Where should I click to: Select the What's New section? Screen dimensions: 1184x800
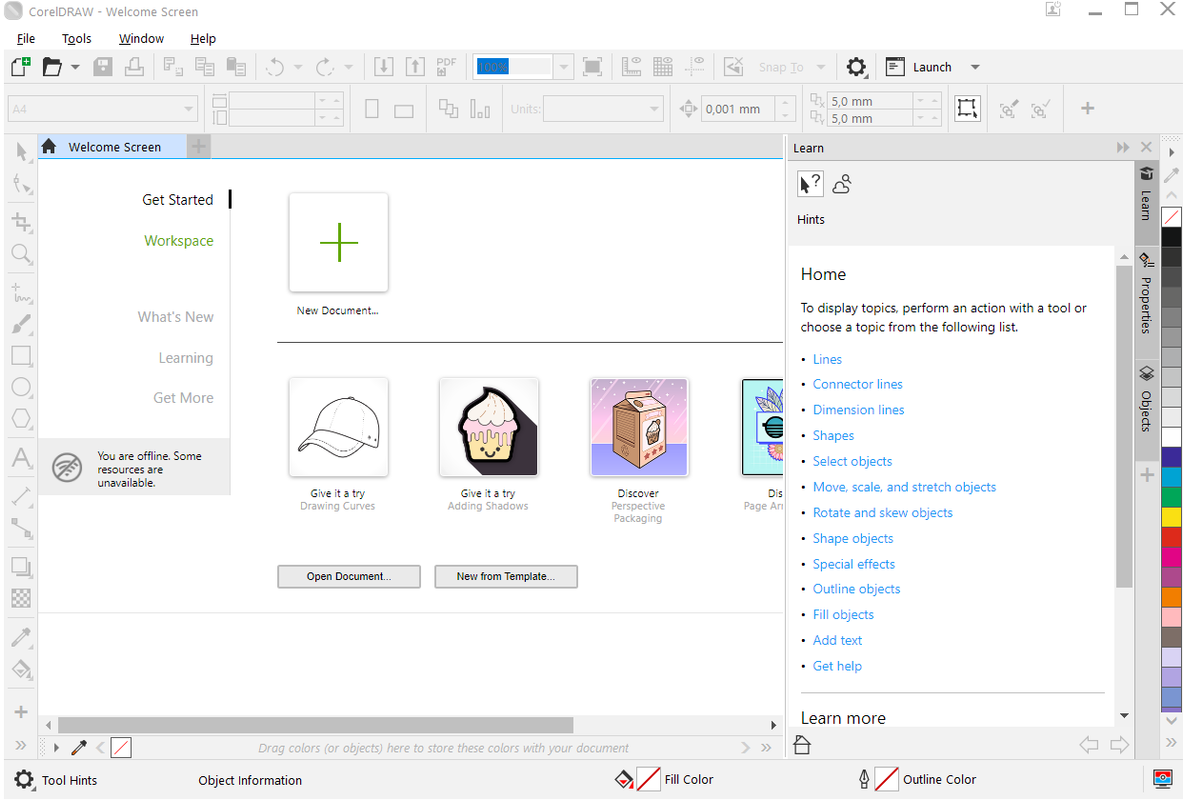175,317
